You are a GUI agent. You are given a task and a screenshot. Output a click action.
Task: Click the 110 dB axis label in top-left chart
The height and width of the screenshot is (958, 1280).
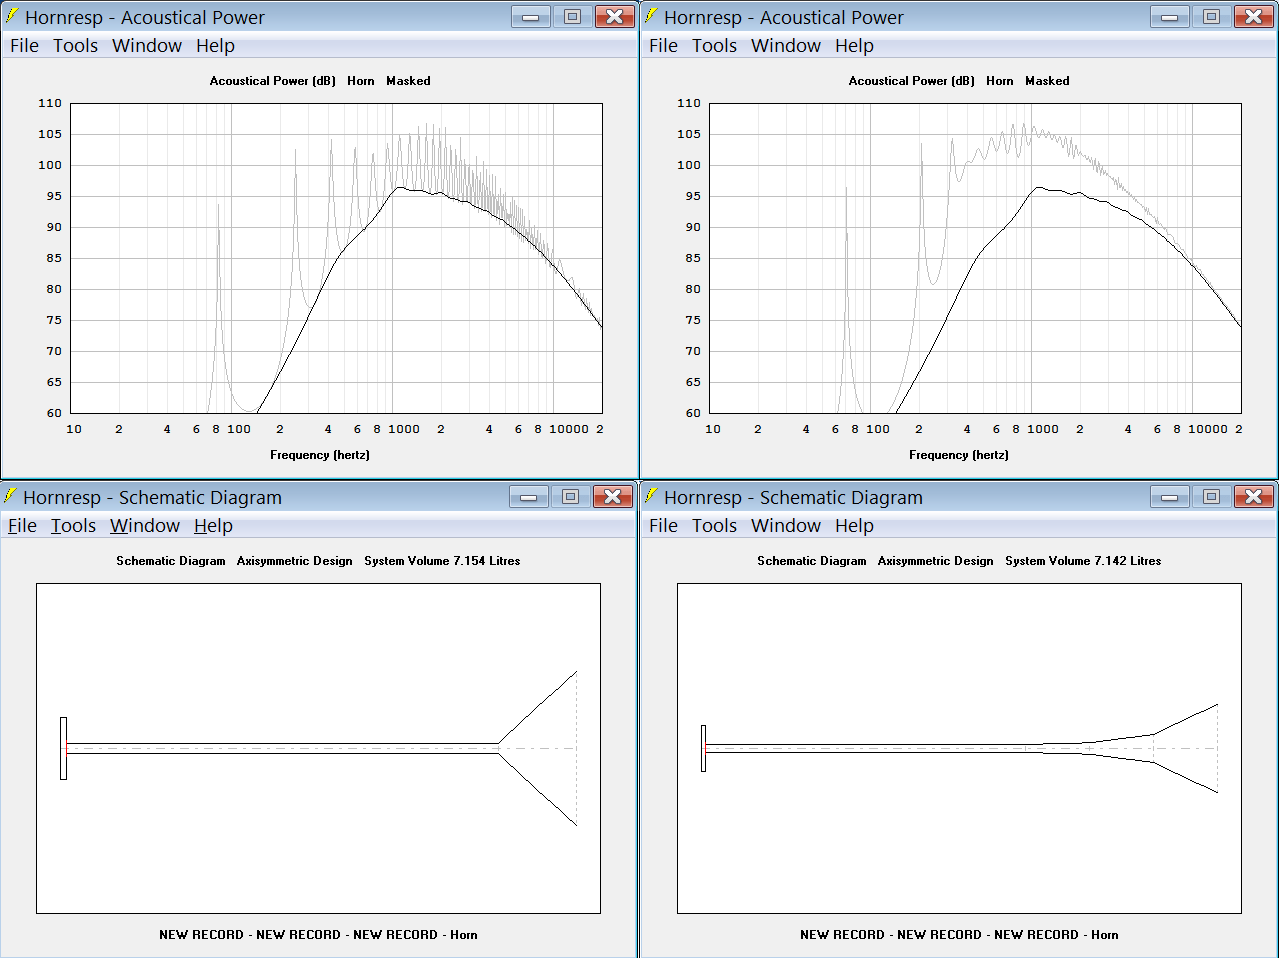50,103
